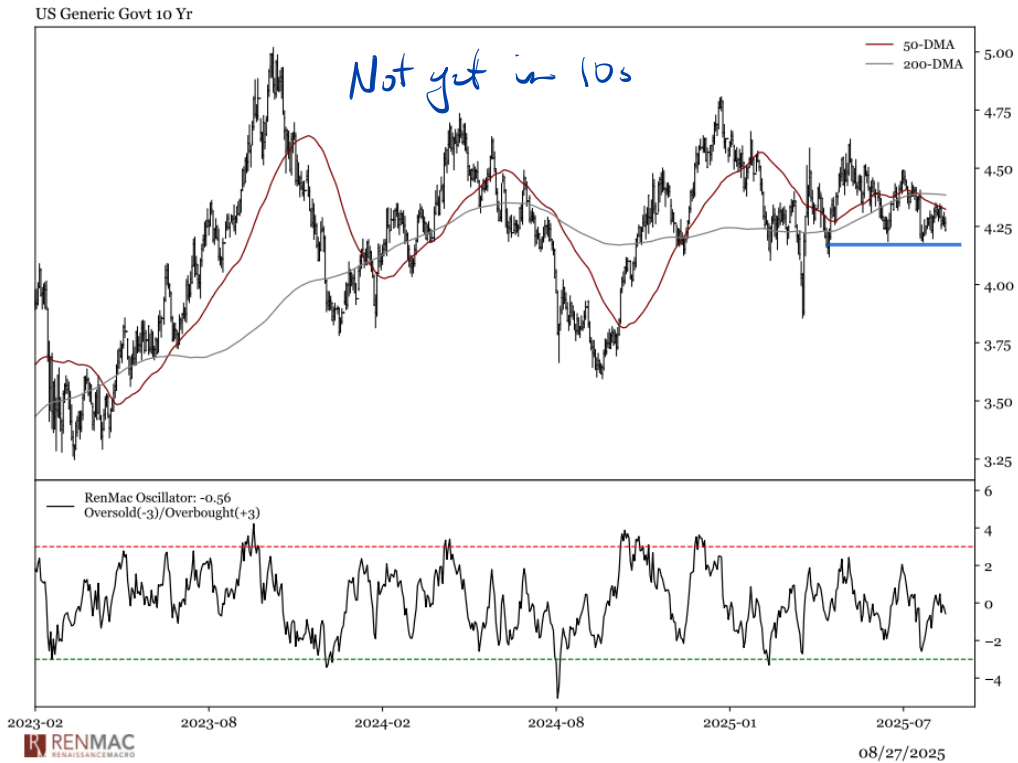Click the gray 200-DMA legend line marker
The width and height of the screenshot is (1018, 763).
point(877,63)
